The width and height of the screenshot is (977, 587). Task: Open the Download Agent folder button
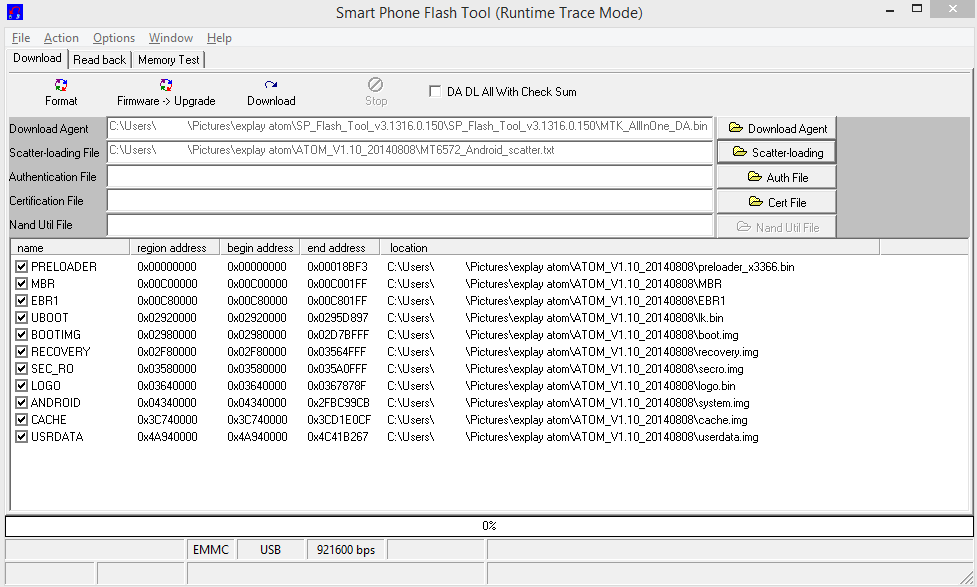(x=776, y=128)
